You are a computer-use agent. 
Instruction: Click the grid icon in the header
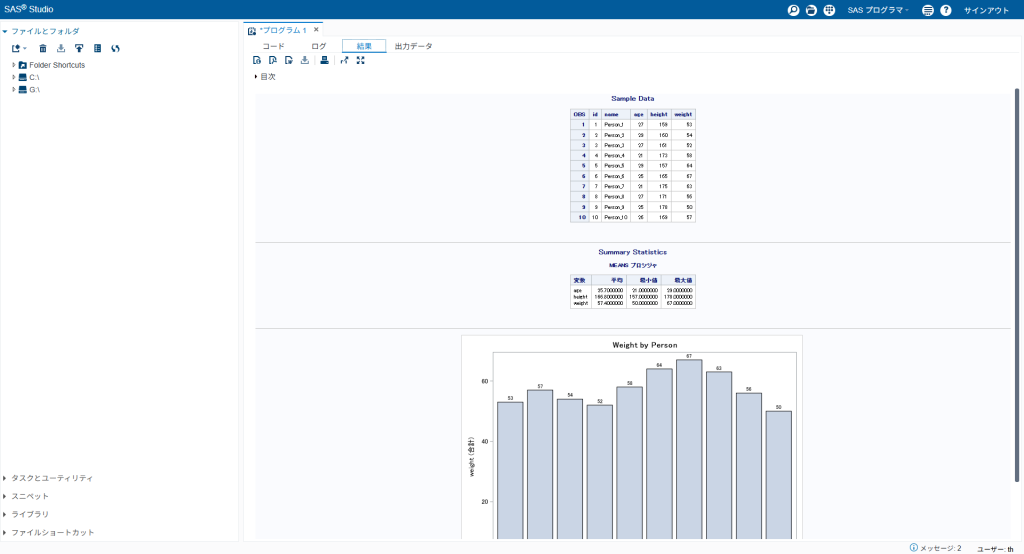pyautogui.click(x=829, y=10)
